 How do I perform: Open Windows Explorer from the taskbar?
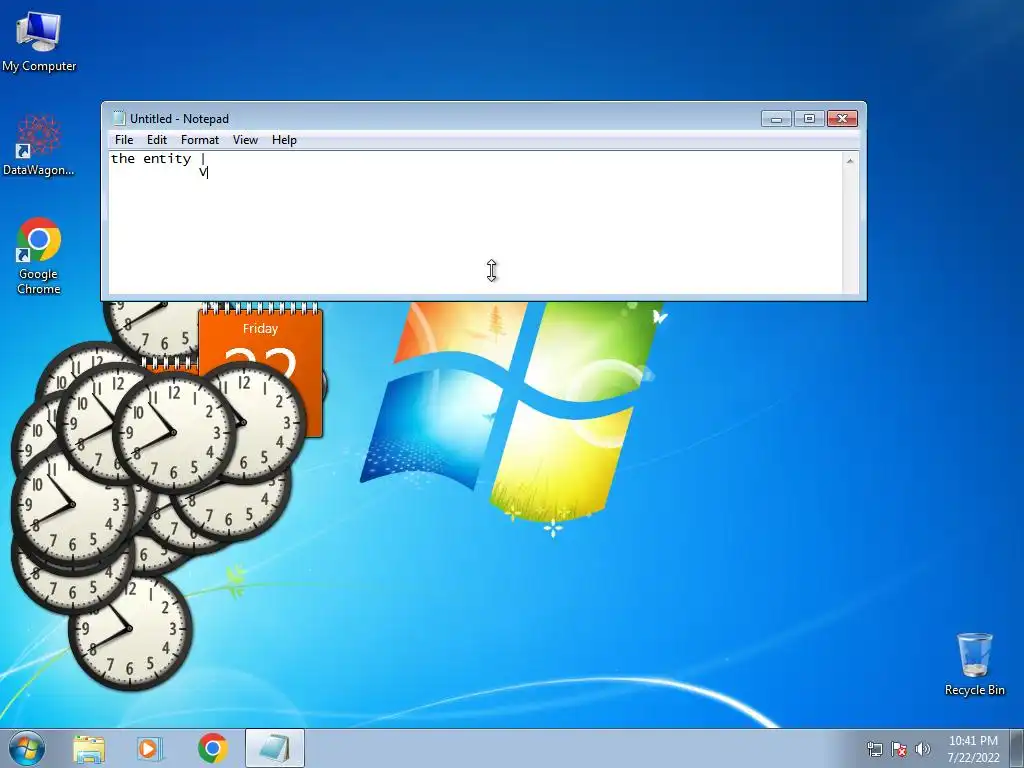[x=89, y=748]
